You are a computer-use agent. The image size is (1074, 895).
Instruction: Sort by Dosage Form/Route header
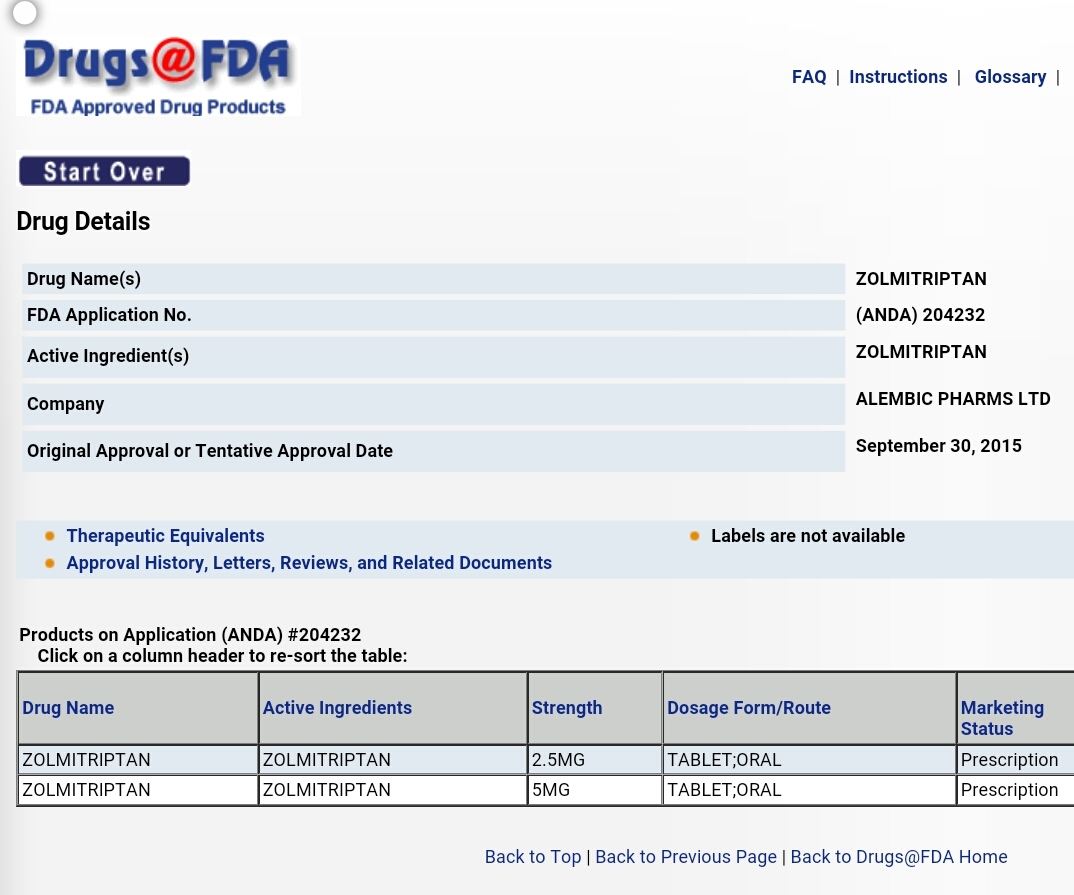point(748,708)
